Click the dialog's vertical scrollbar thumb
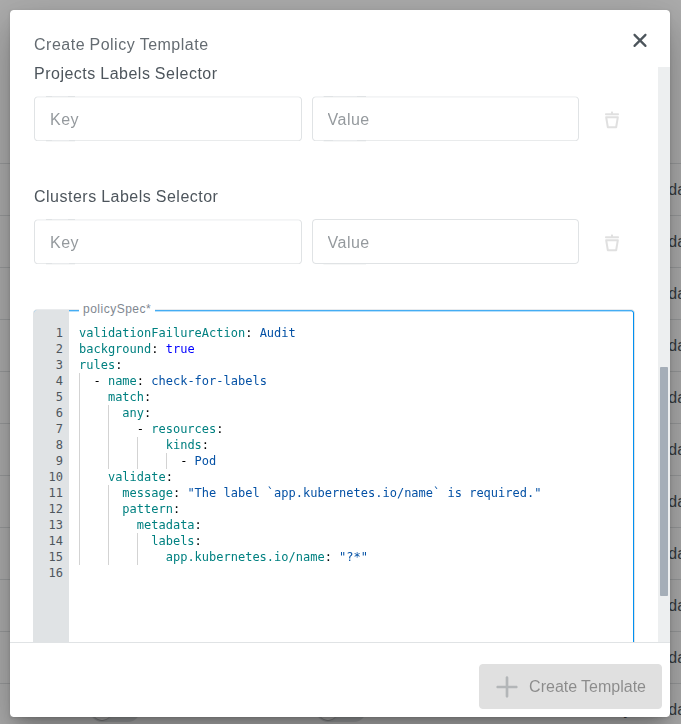This screenshot has height=724, width=681. [x=664, y=480]
